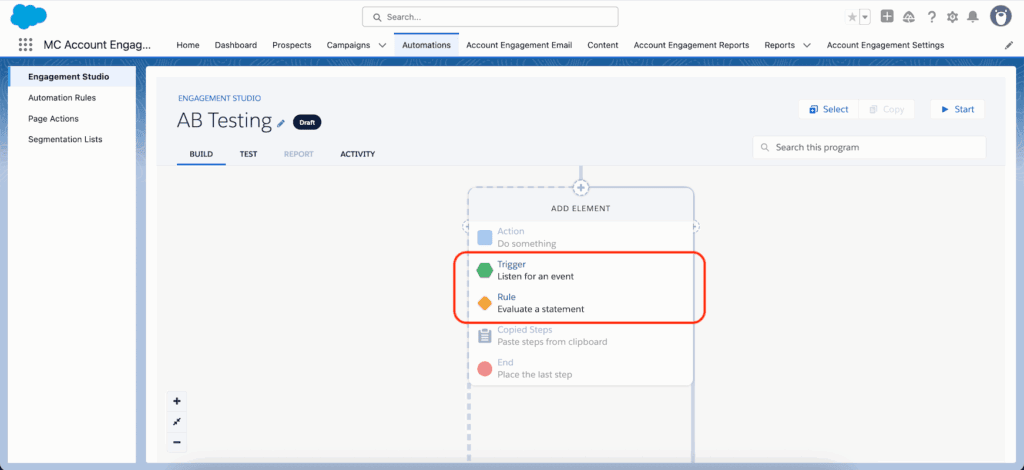The height and width of the screenshot is (470, 1024).
Task: Zoom out the canvas with minus button
Action: [176, 443]
